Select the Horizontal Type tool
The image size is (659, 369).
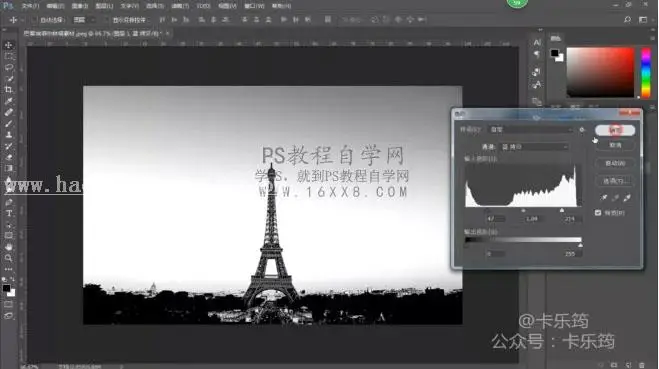click(8, 213)
